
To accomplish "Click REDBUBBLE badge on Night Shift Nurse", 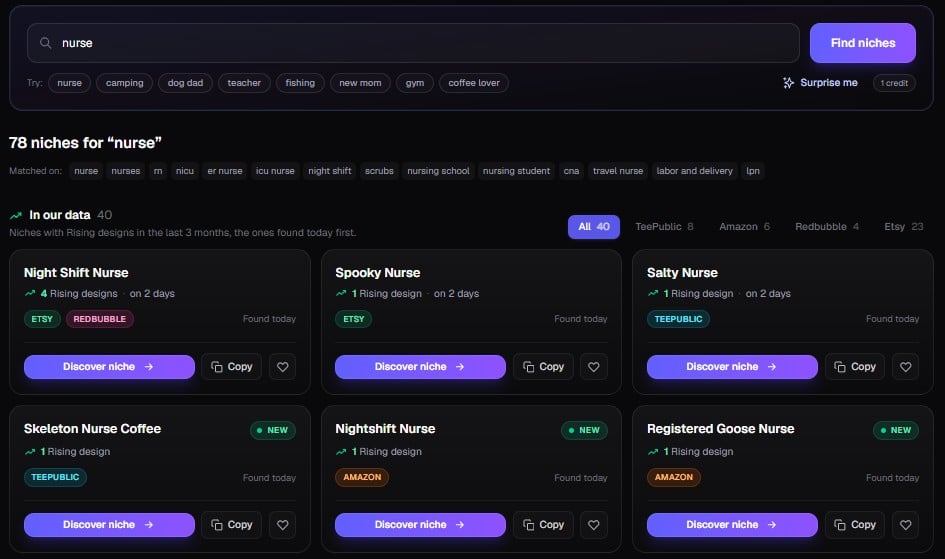I will pyautogui.click(x=99, y=319).
